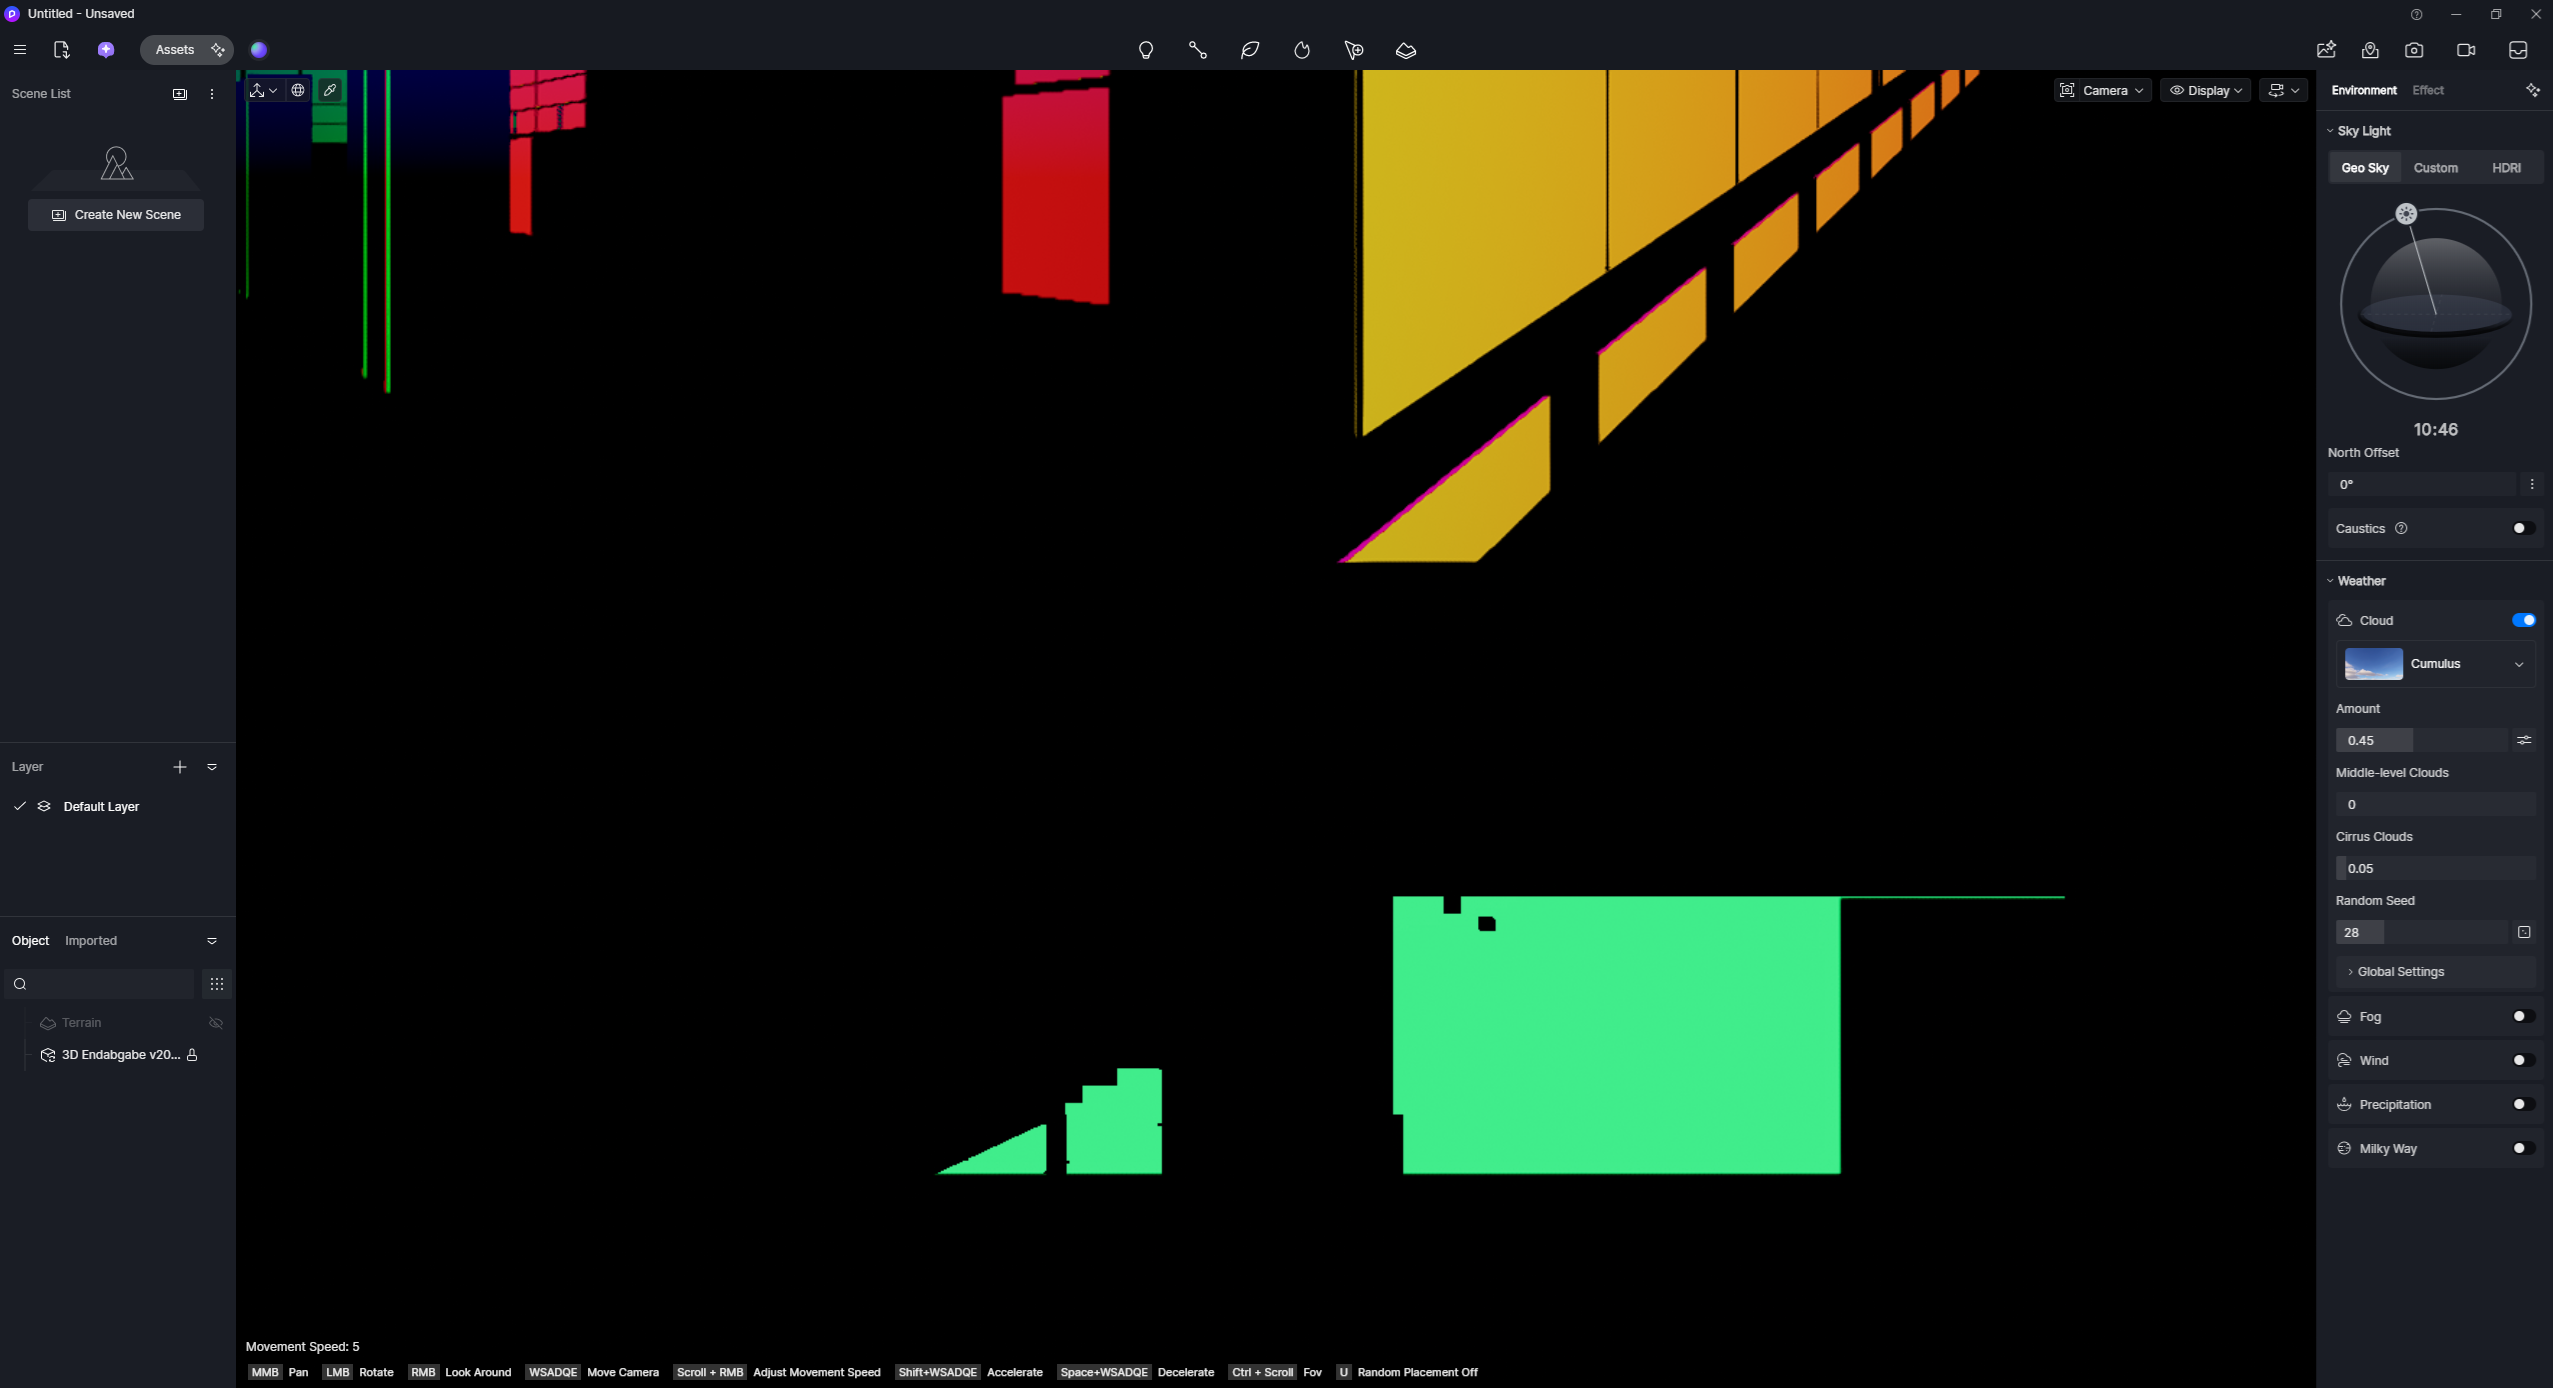Screen dimensions: 2553x1388
Task: Select the HDRI sky light tab
Action: pos(2506,168)
